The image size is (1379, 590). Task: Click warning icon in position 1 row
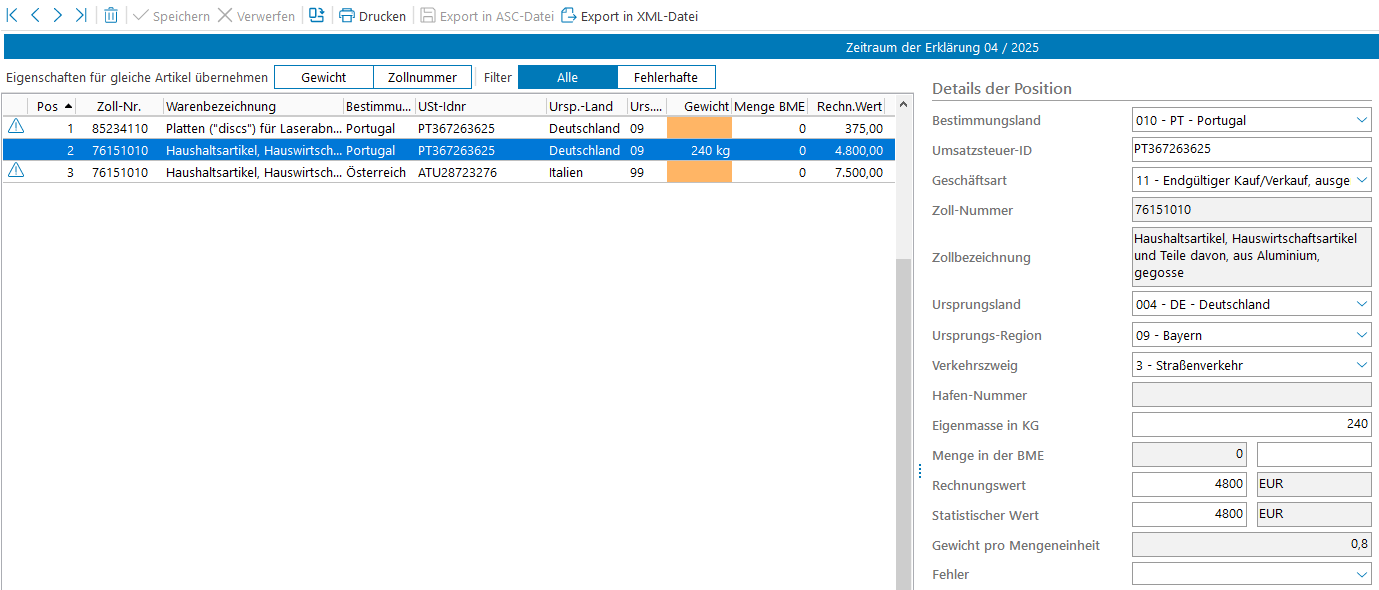pyautogui.click(x=16, y=127)
